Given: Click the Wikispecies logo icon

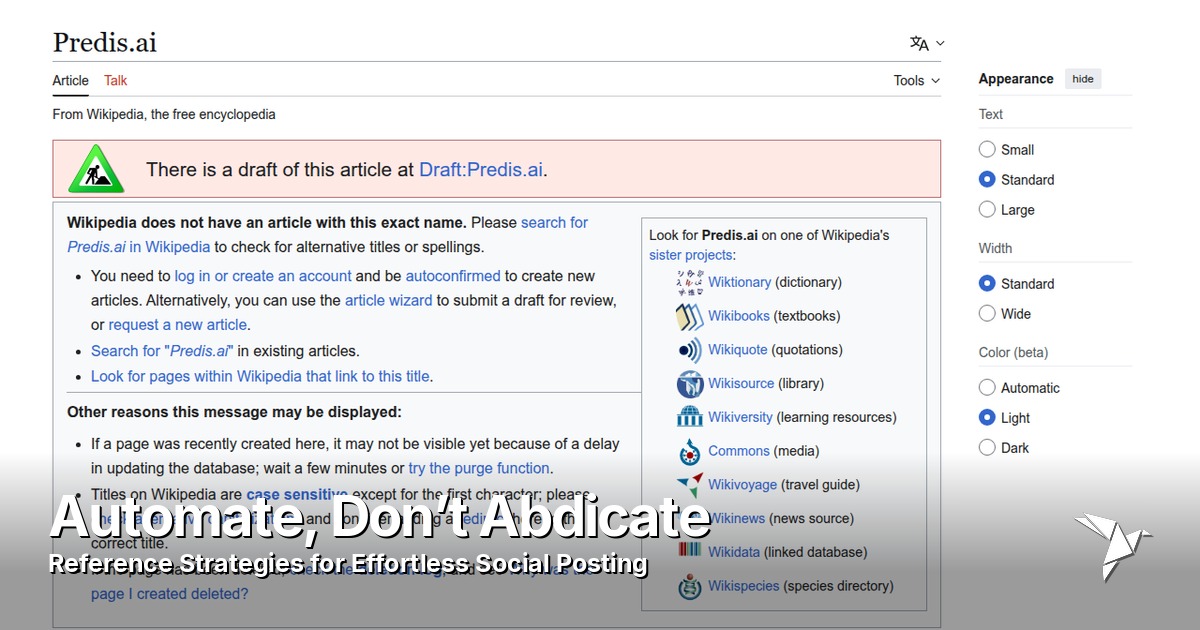Looking at the screenshot, I should tap(690, 586).
